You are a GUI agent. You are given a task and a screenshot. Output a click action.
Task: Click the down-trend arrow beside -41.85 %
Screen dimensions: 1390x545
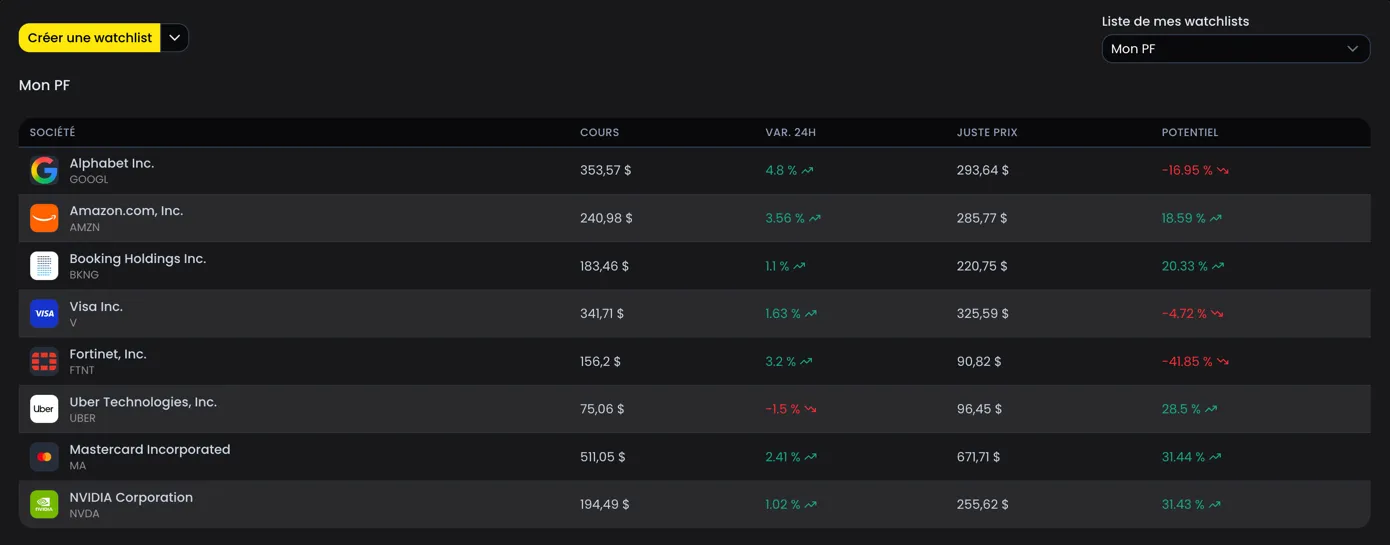coord(1223,362)
